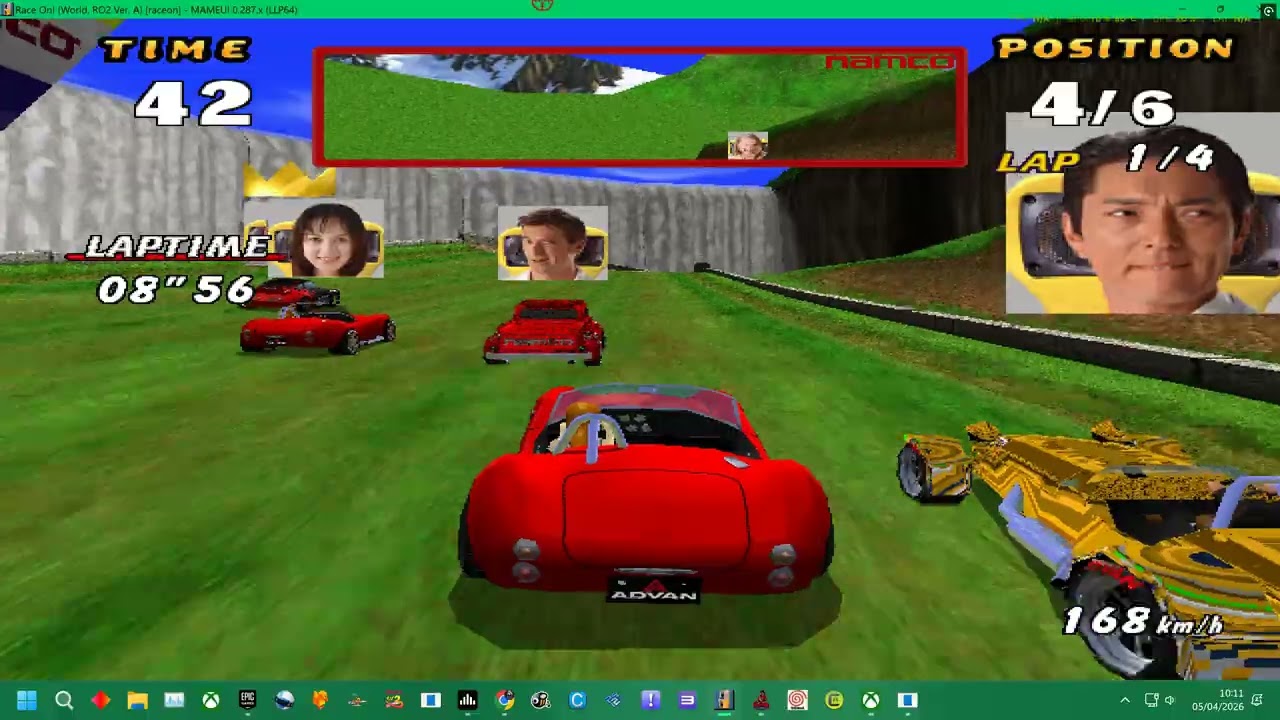Switch to Google Chrome
The width and height of the screenshot is (1280, 720).
coord(504,700)
